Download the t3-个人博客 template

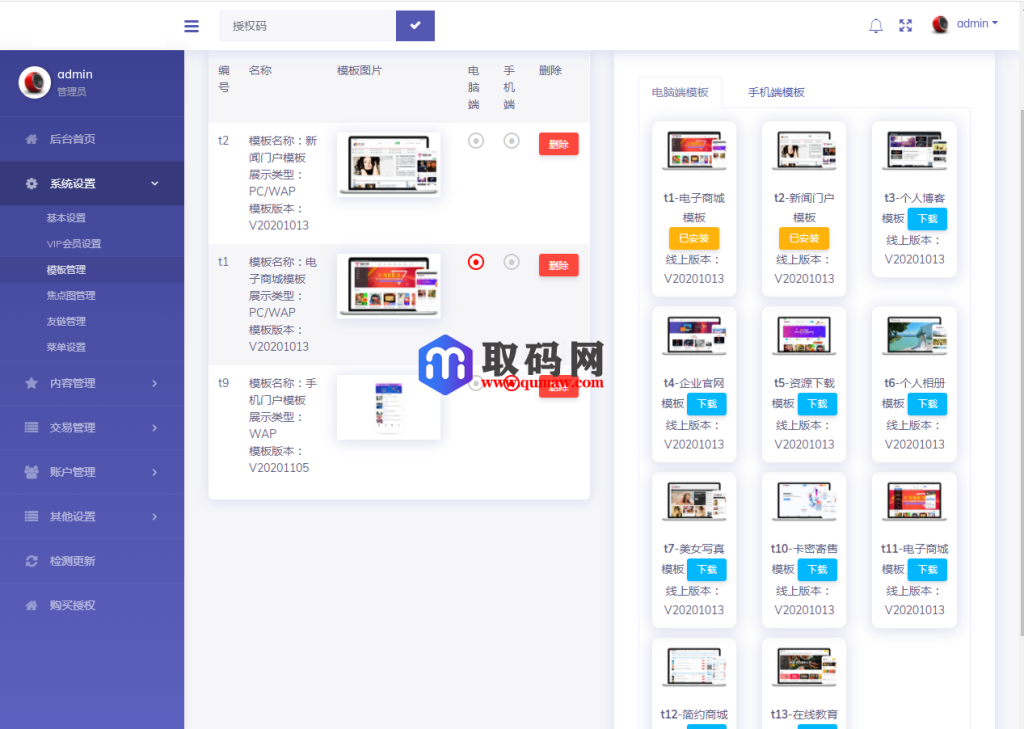click(927, 219)
